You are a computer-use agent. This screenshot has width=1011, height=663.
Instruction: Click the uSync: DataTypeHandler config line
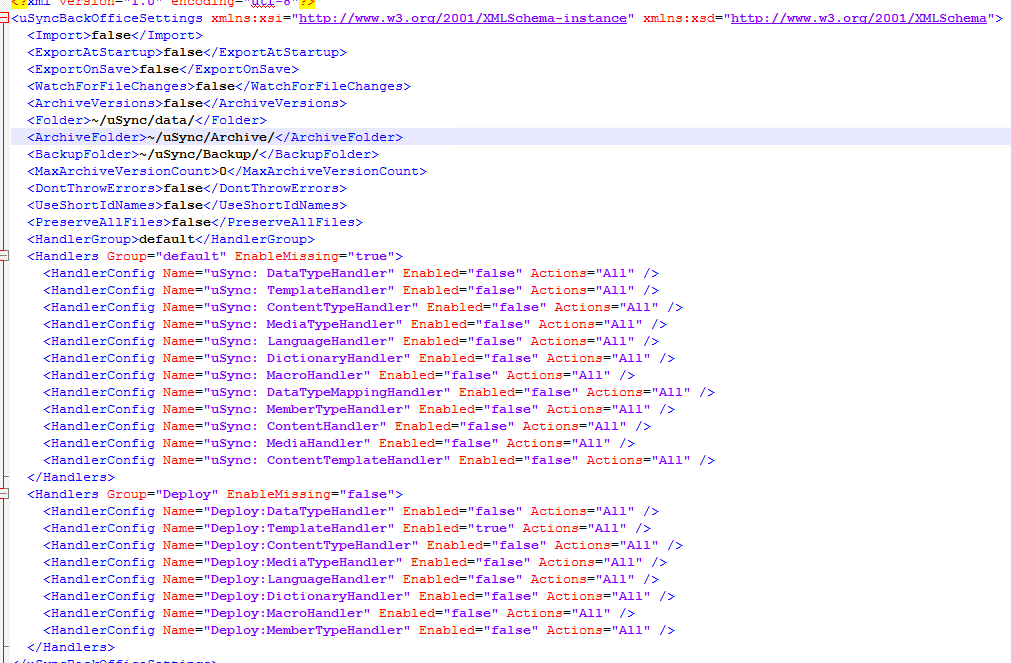click(351, 273)
